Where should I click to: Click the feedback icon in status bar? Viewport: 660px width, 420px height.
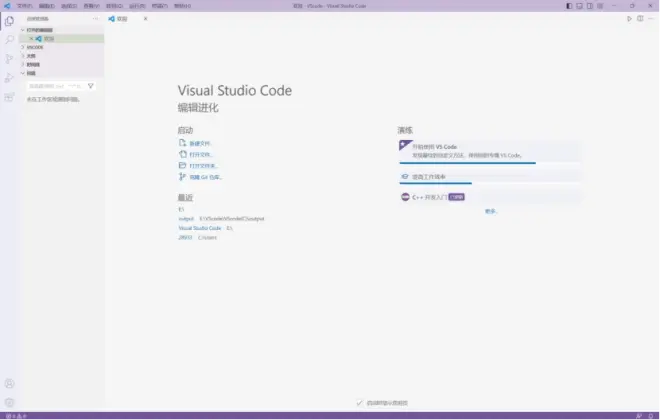pyautogui.click(x=639, y=416)
